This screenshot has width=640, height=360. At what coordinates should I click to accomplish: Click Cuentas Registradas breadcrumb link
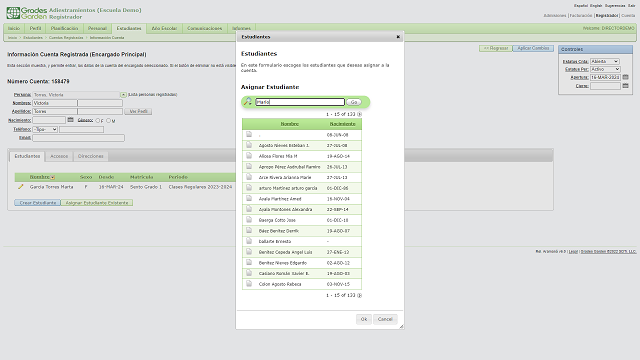click(x=66, y=38)
